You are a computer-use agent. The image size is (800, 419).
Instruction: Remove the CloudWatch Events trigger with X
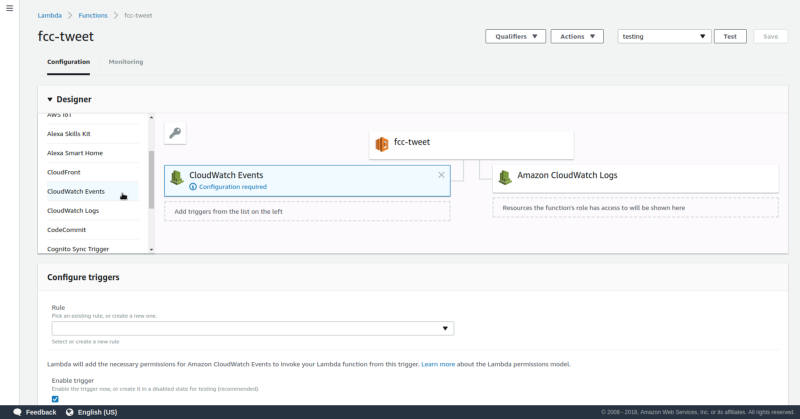pos(441,175)
